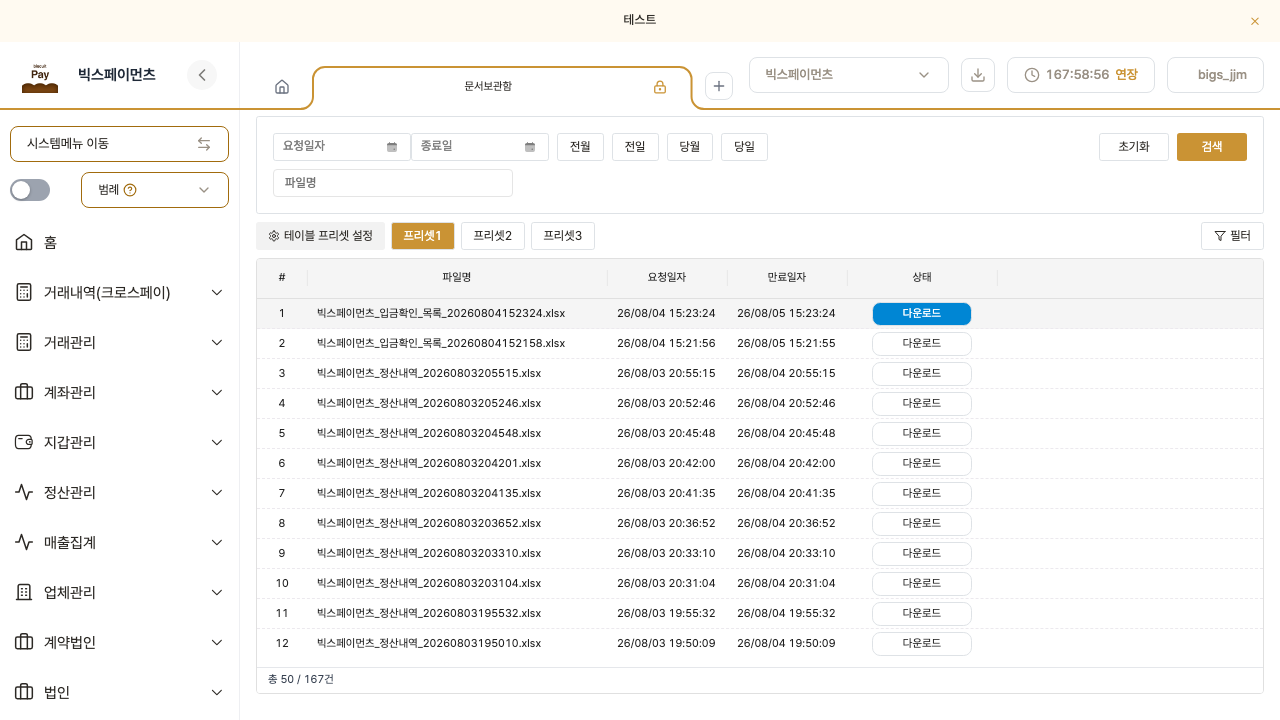This screenshot has height=720, width=1280.
Task: Open the 필터 filter button
Action: [x=1232, y=236]
